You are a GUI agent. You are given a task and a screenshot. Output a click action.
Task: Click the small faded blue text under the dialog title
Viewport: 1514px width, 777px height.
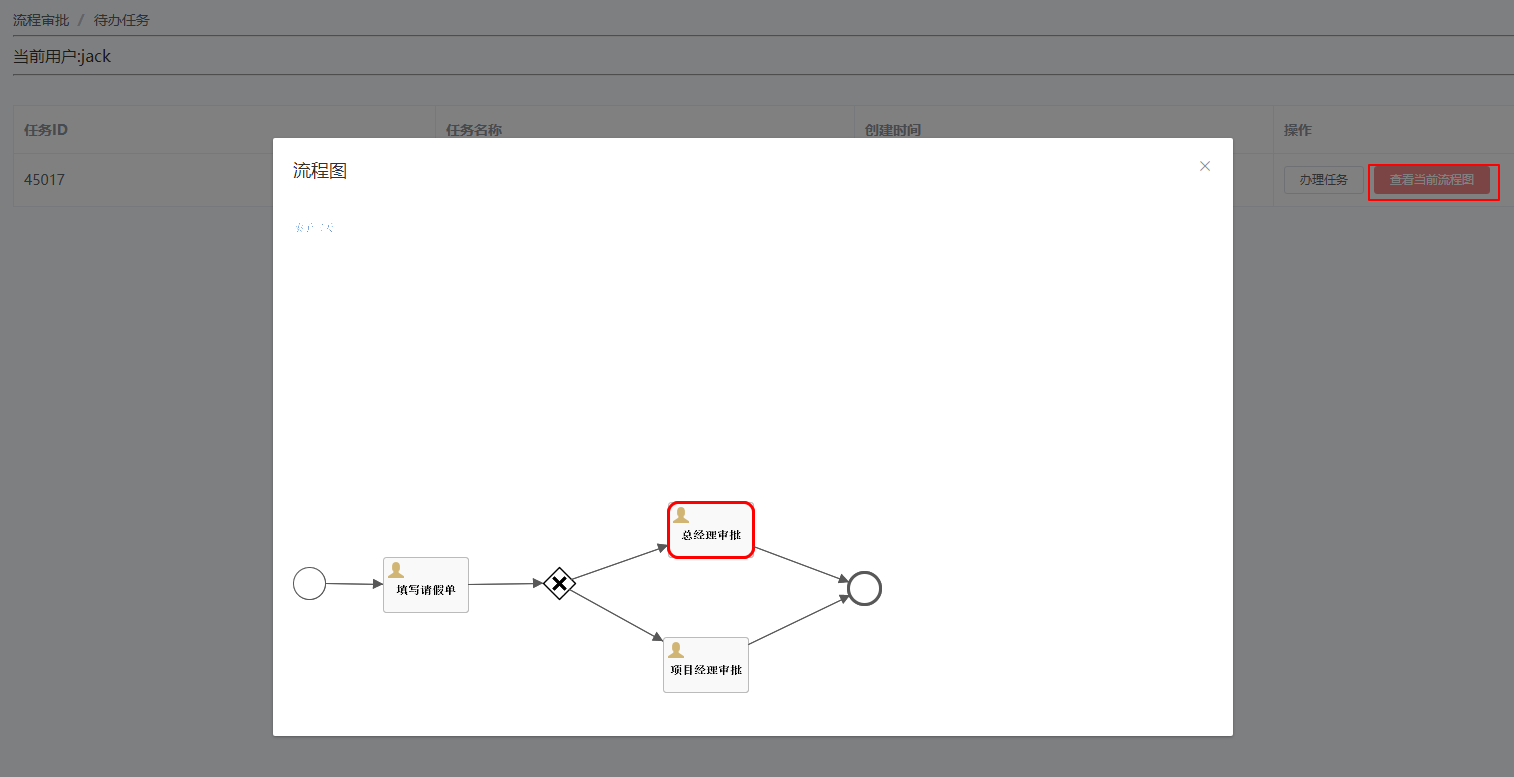pyautogui.click(x=314, y=228)
